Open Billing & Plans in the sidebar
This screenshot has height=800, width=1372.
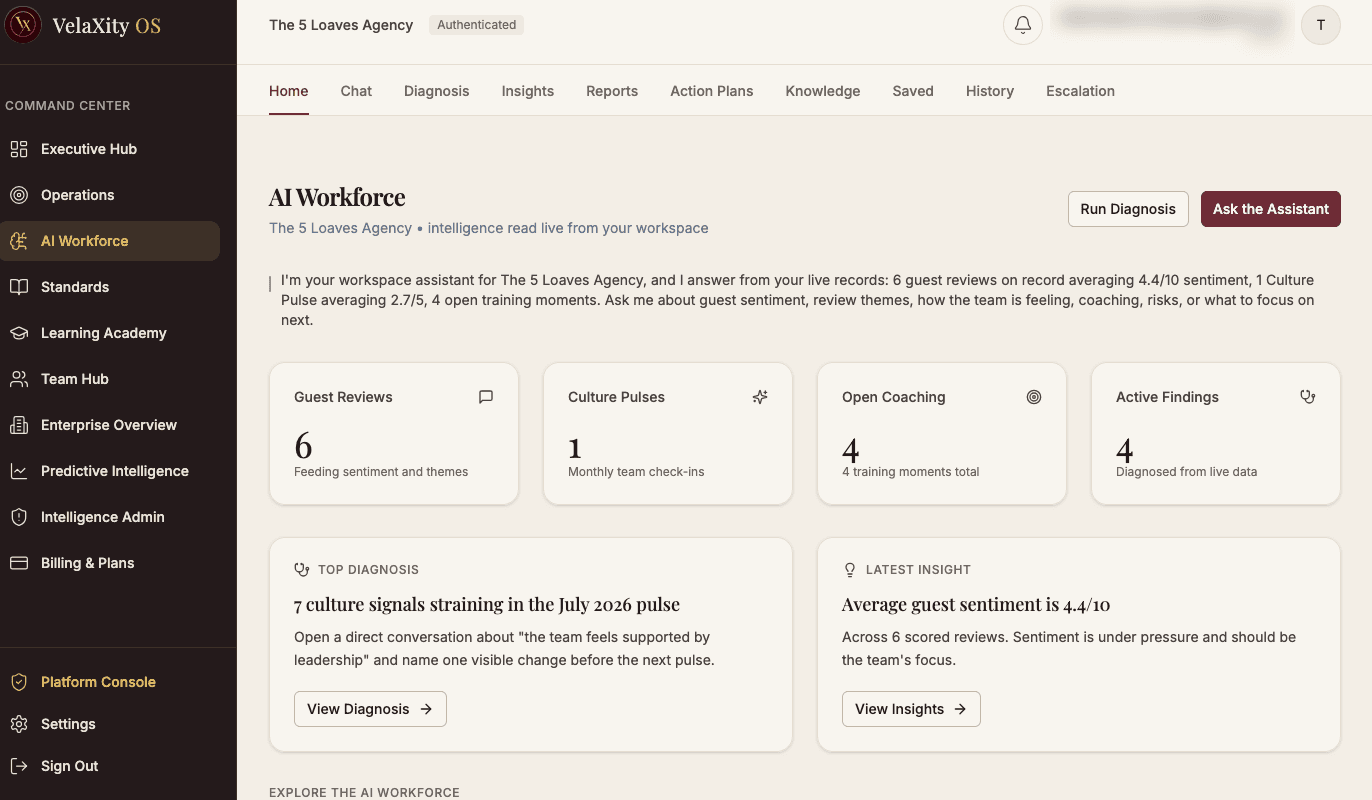110,563
